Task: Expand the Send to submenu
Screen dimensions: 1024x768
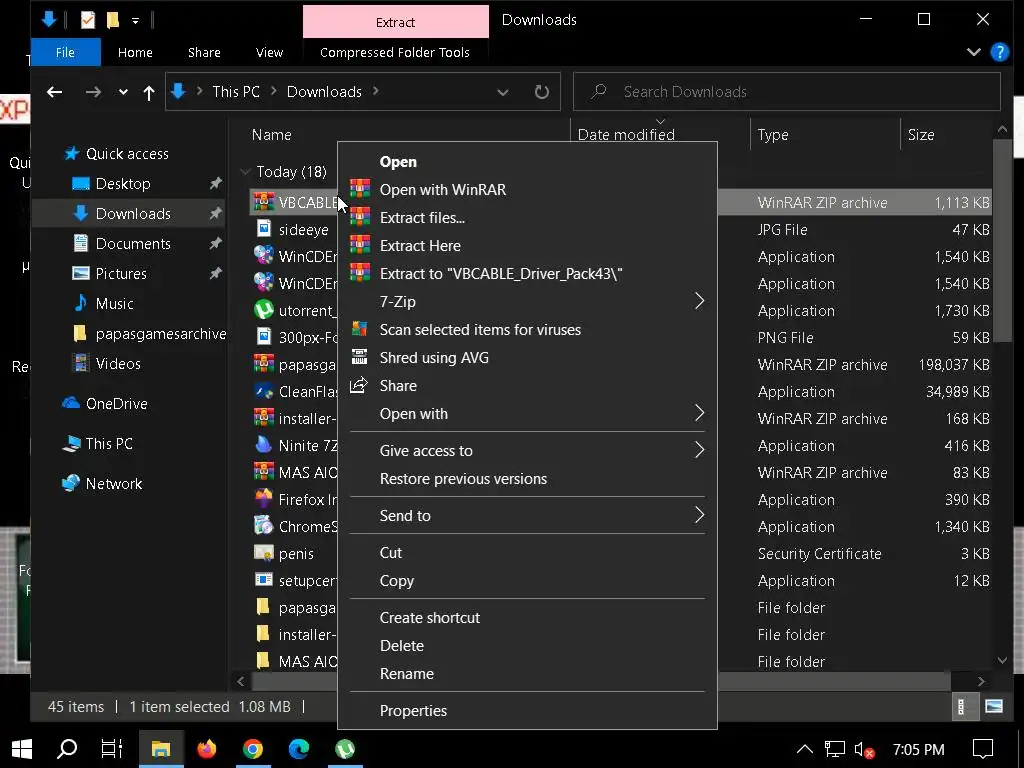Action: [x=699, y=515]
